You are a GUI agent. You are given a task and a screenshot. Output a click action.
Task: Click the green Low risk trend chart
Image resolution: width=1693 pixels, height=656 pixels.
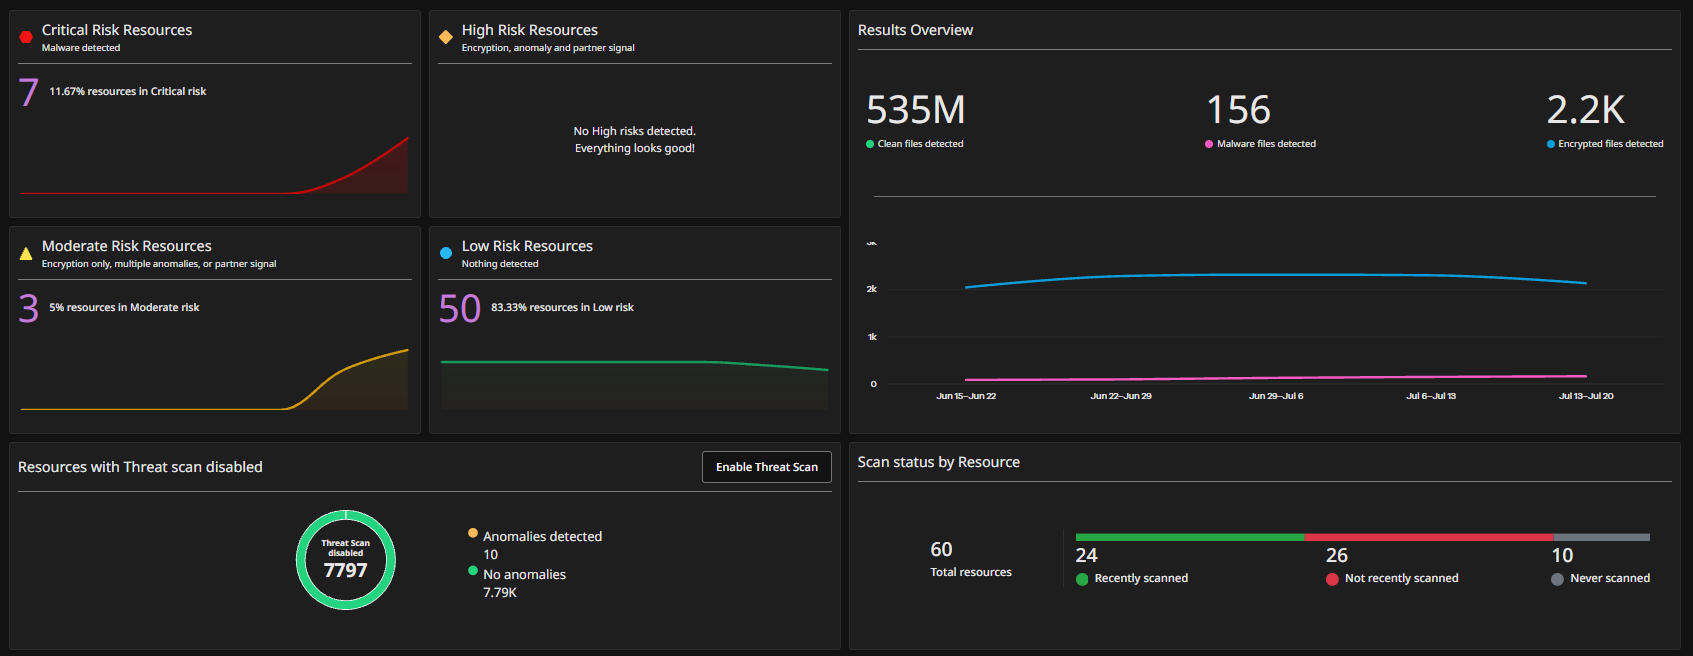634,384
